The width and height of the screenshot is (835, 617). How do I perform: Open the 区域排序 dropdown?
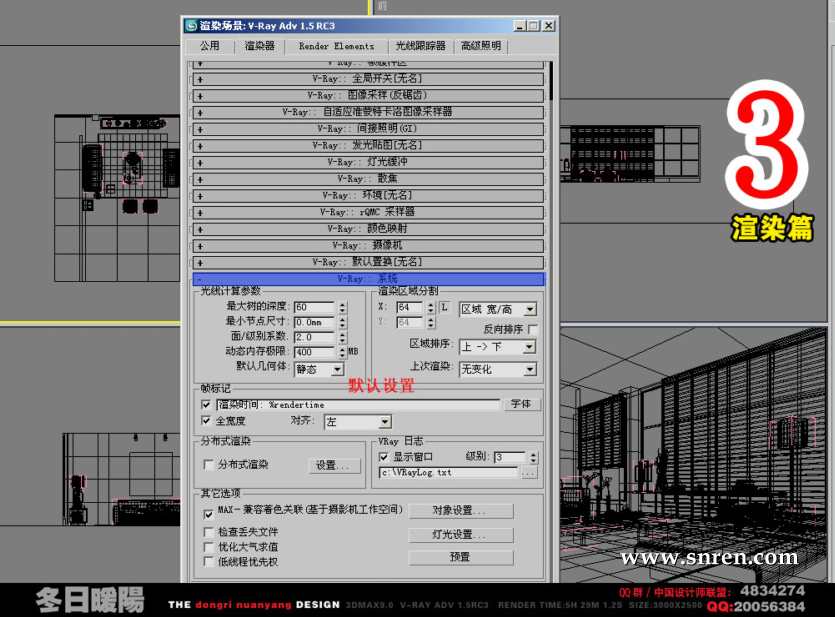tap(498, 347)
